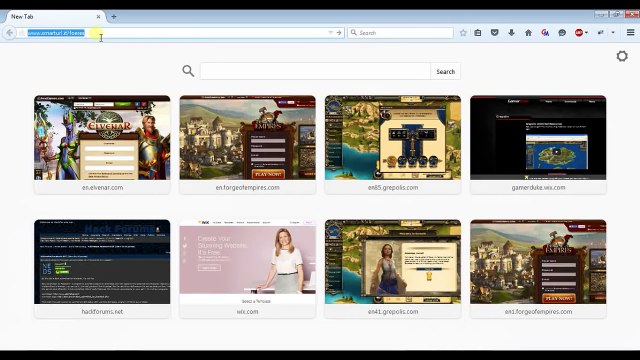640x360 pixels.
Task: Click the browser back arrow button
Action: click(10, 33)
